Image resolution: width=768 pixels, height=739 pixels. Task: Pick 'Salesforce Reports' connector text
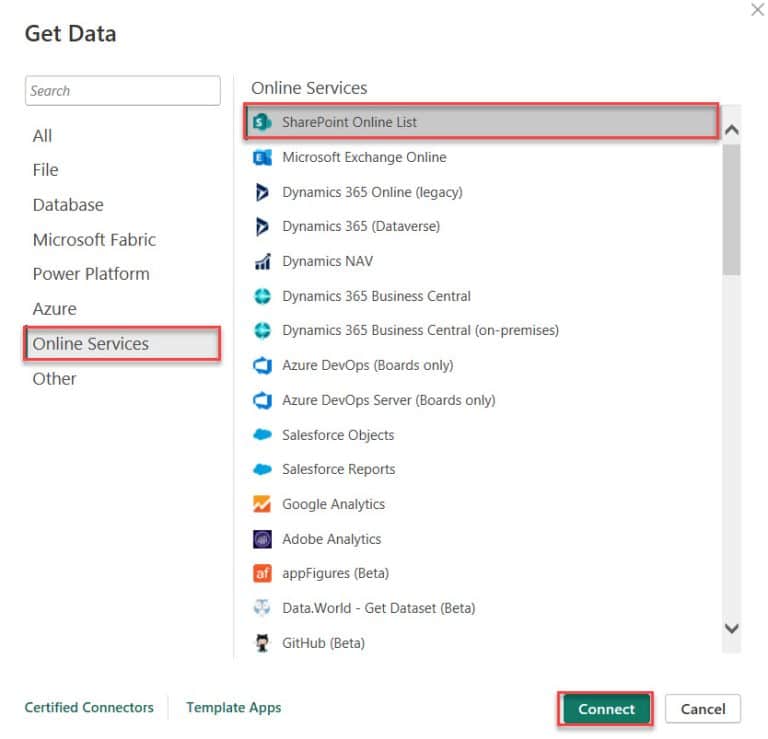pos(338,469)
